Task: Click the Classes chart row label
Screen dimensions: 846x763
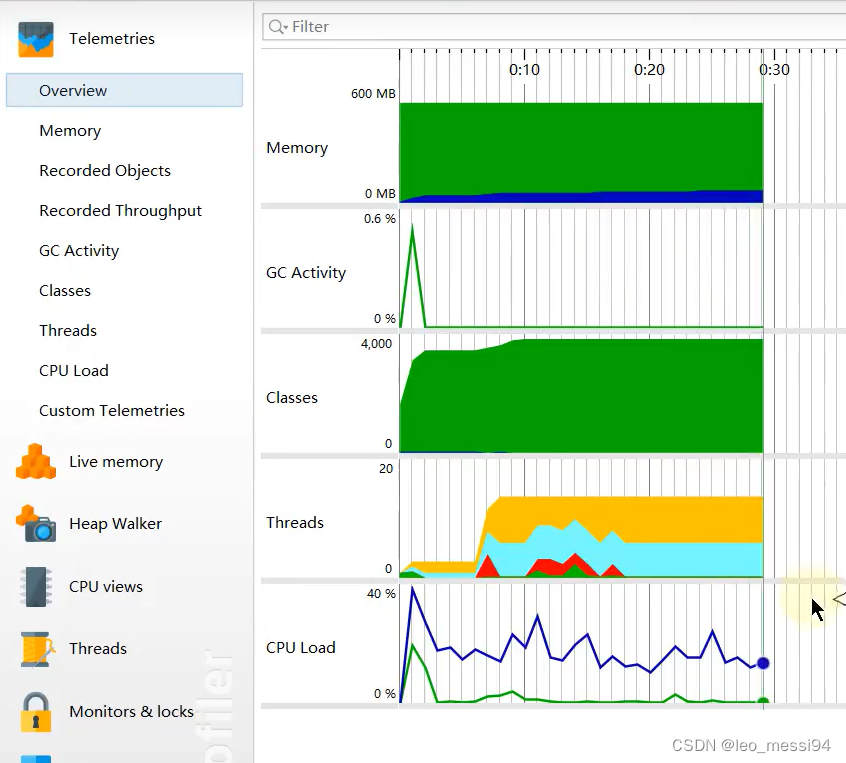Action: coord(292,398)
